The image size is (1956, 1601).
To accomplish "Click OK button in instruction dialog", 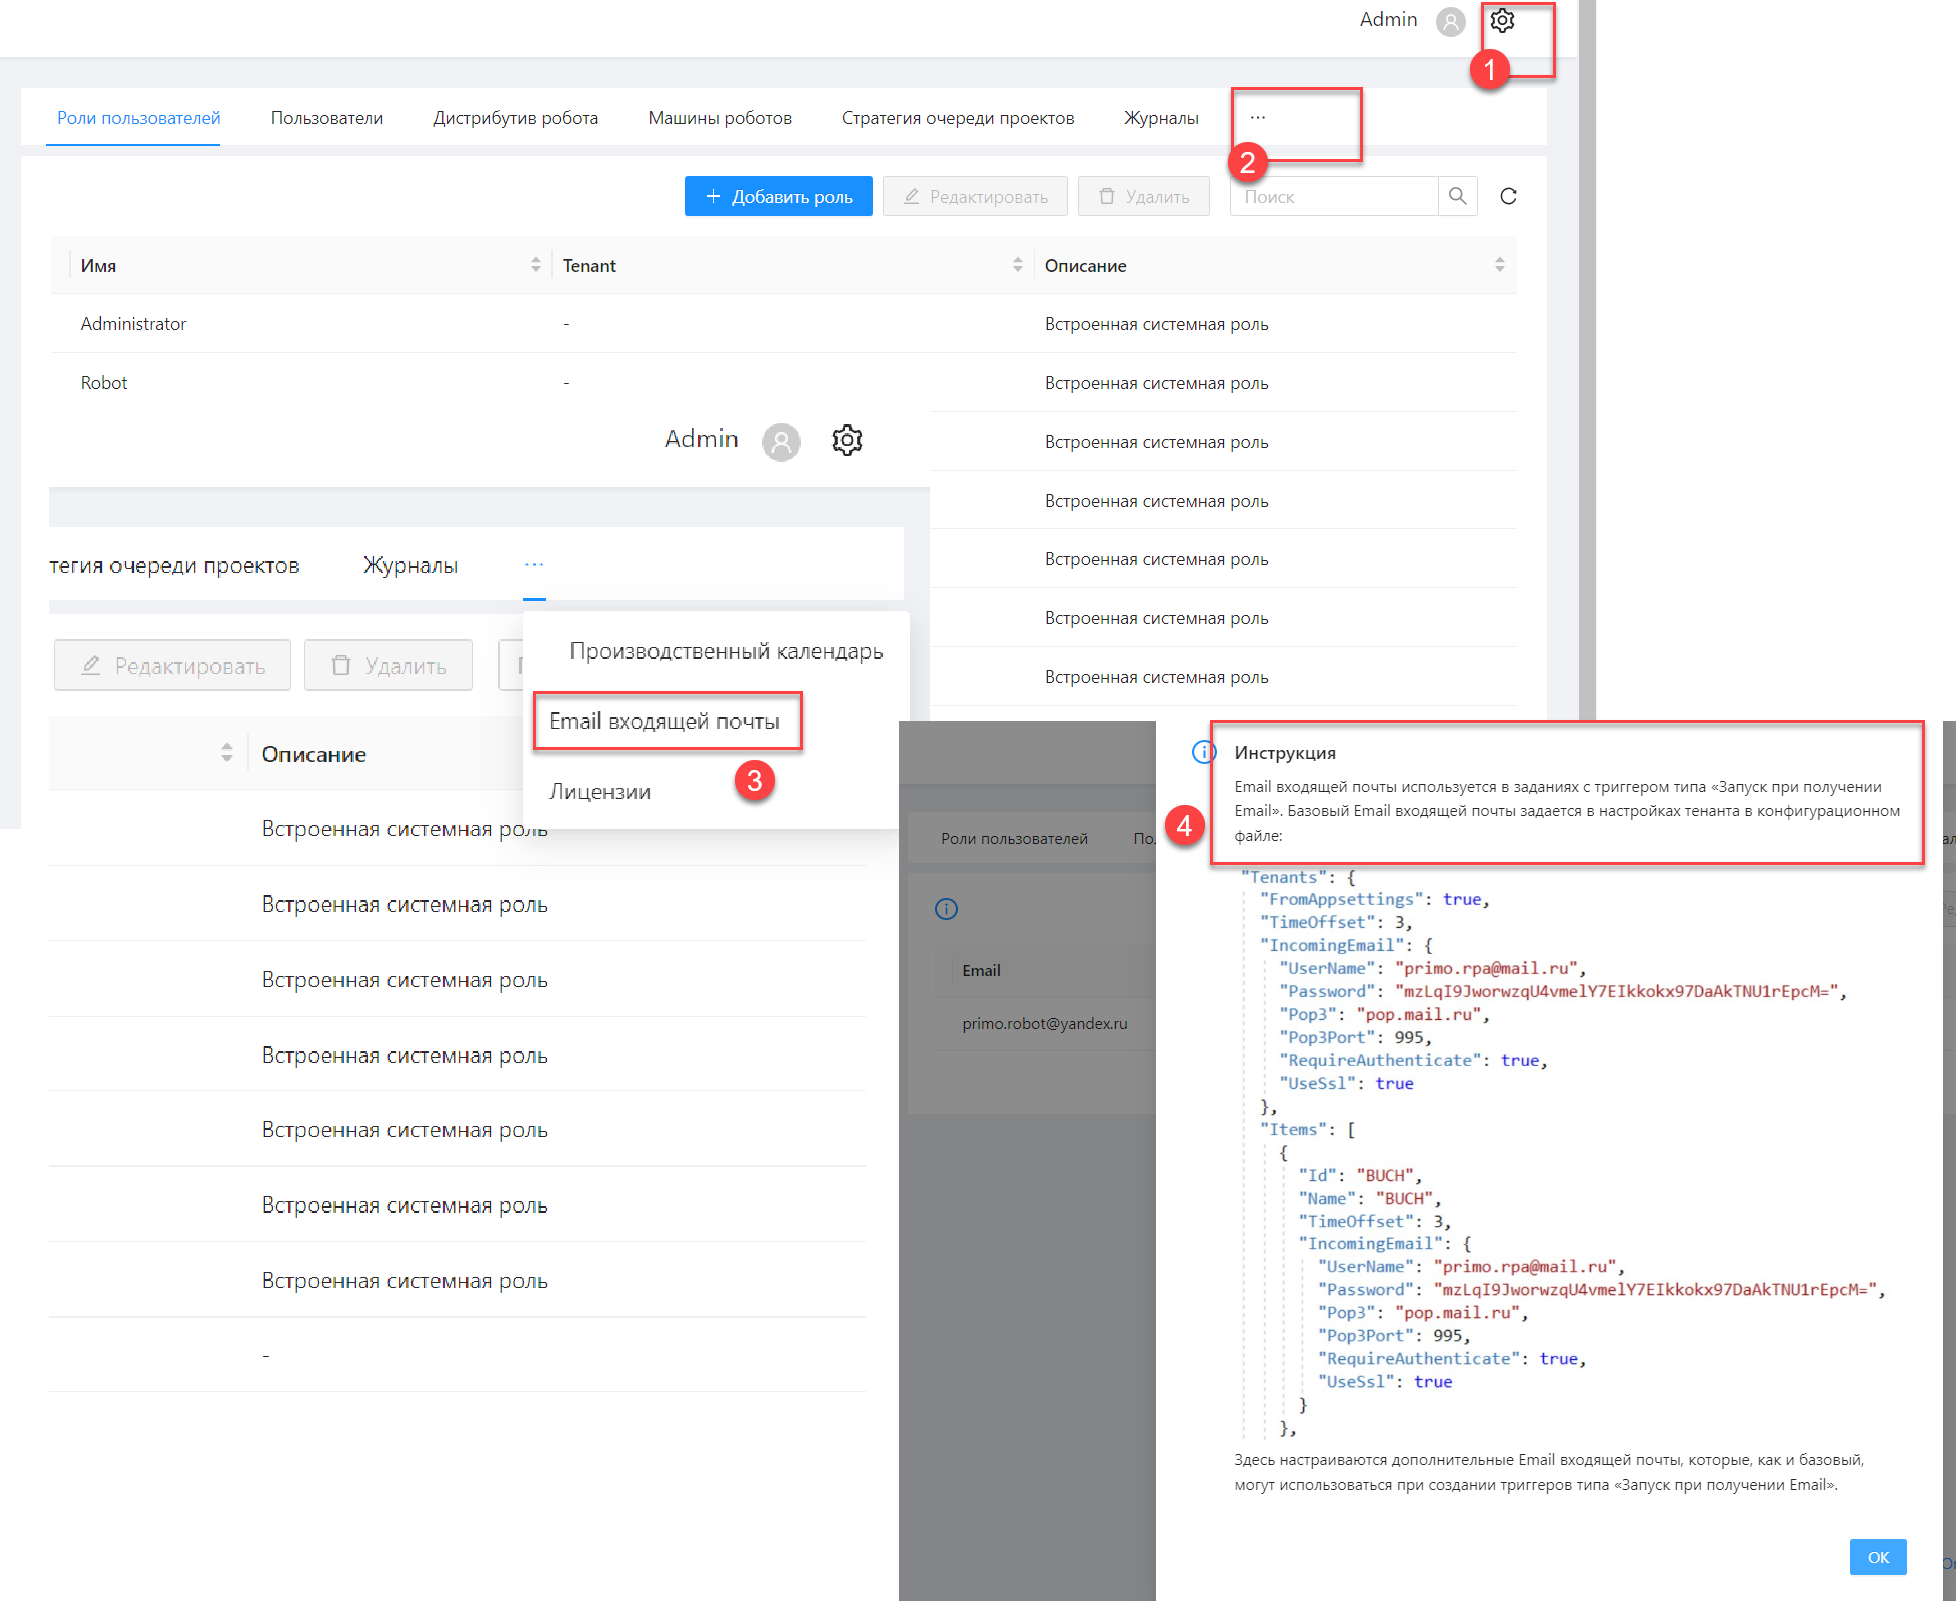I will (x=1878, y=1557).
